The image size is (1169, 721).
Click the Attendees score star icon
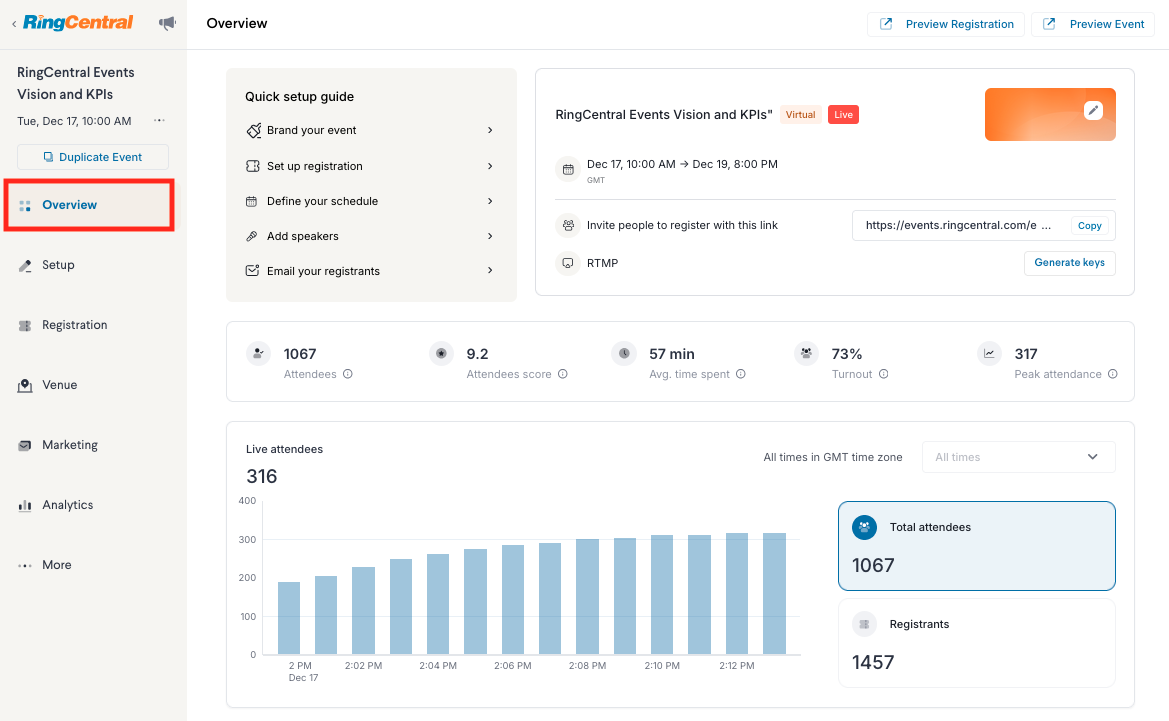pyautogui.click(x=441, y=353)
